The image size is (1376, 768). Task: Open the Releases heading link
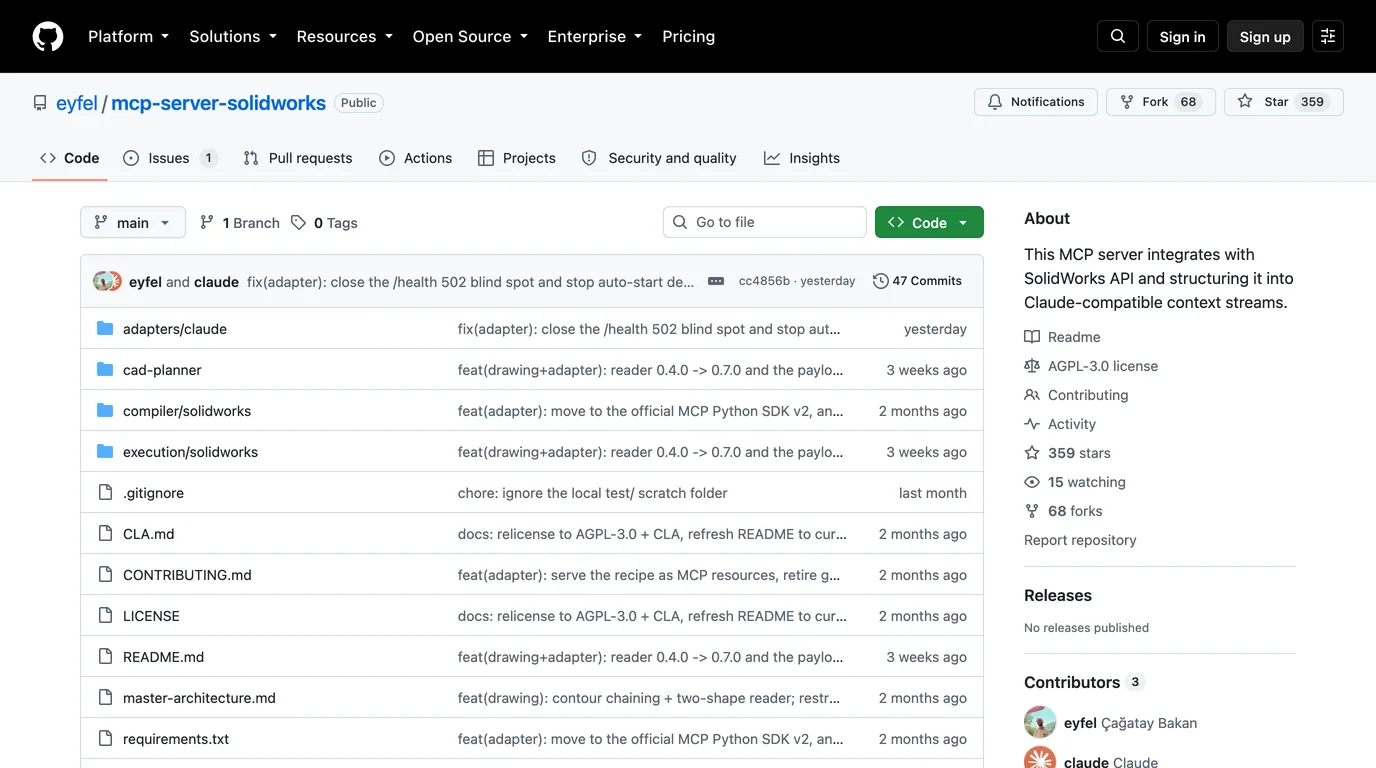coord(1058,595)
